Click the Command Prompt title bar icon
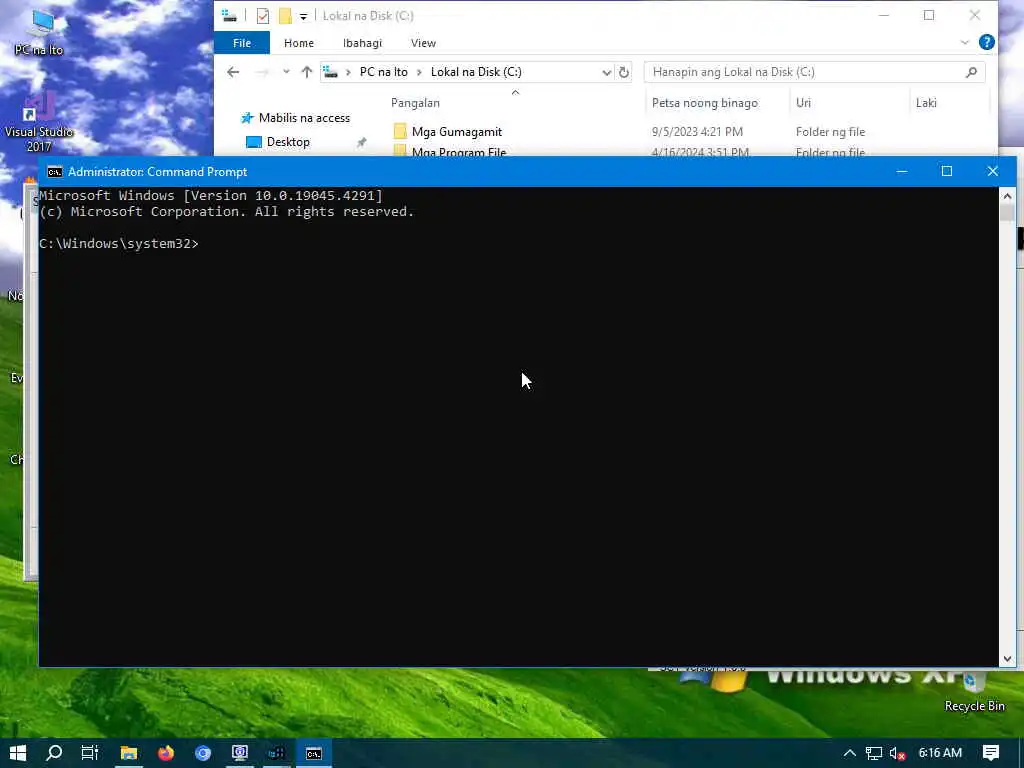Viewport: 1024px width, 768px height. (55, 172)
